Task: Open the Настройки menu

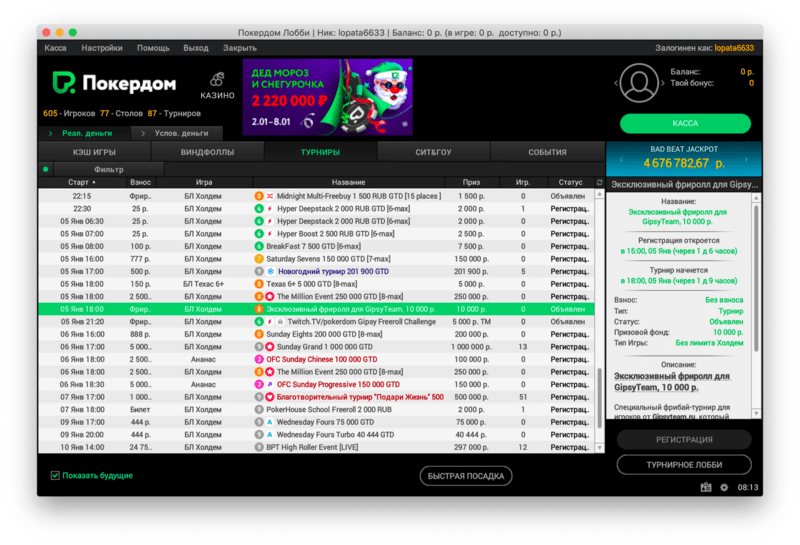Action: coord(102,48)
